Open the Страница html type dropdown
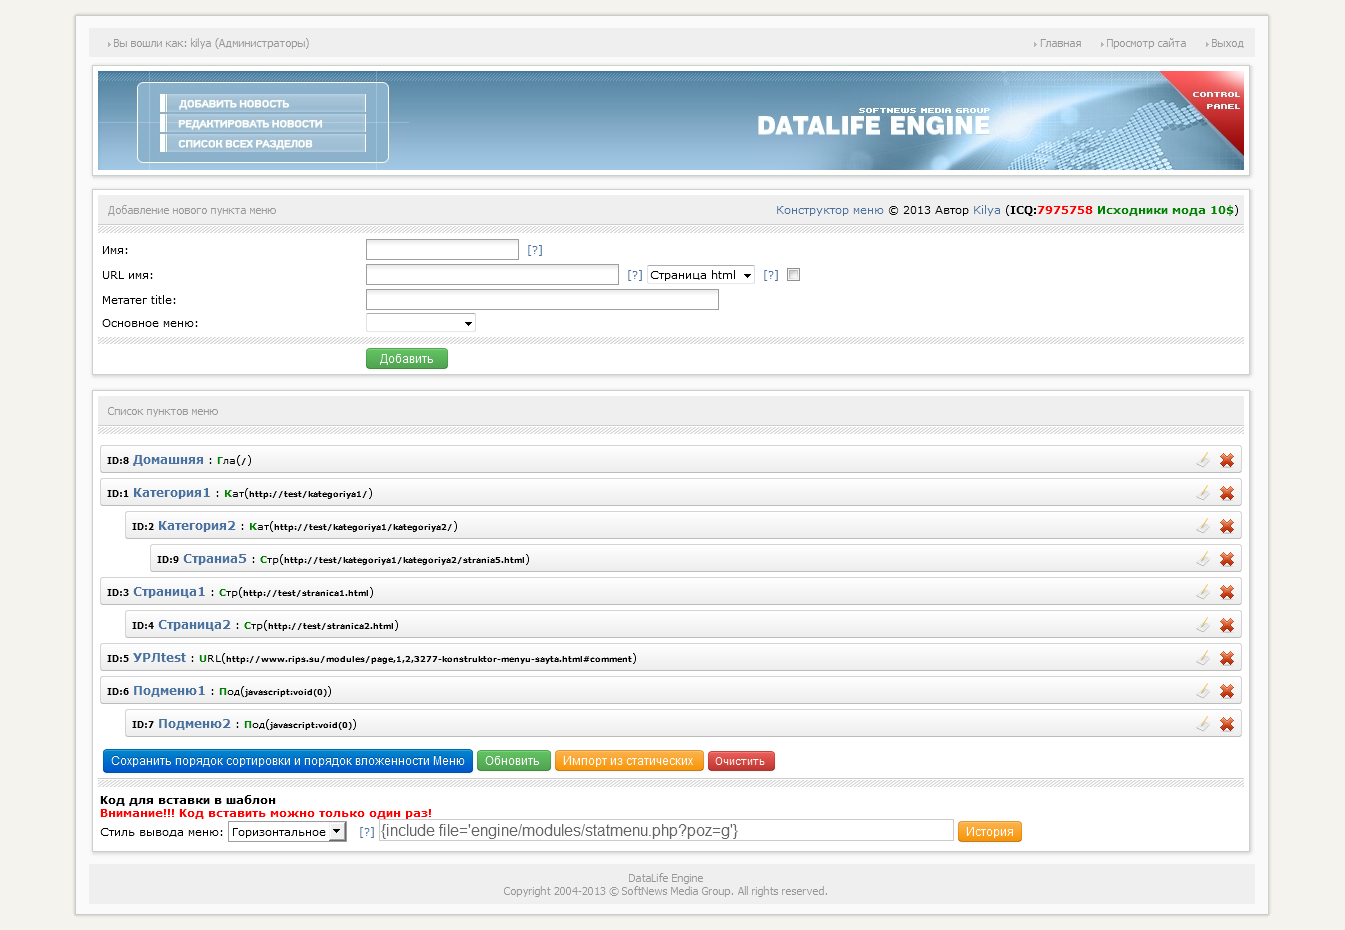Screen dimensions: 1345x930 (701, 275)
